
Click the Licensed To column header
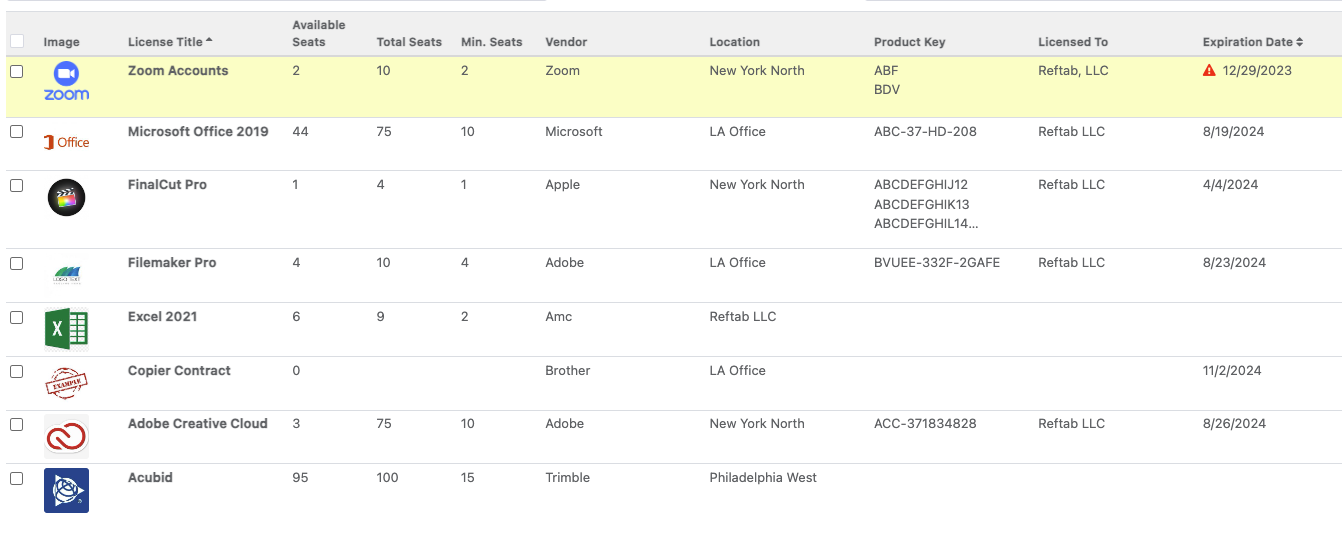coord(1073,42)
